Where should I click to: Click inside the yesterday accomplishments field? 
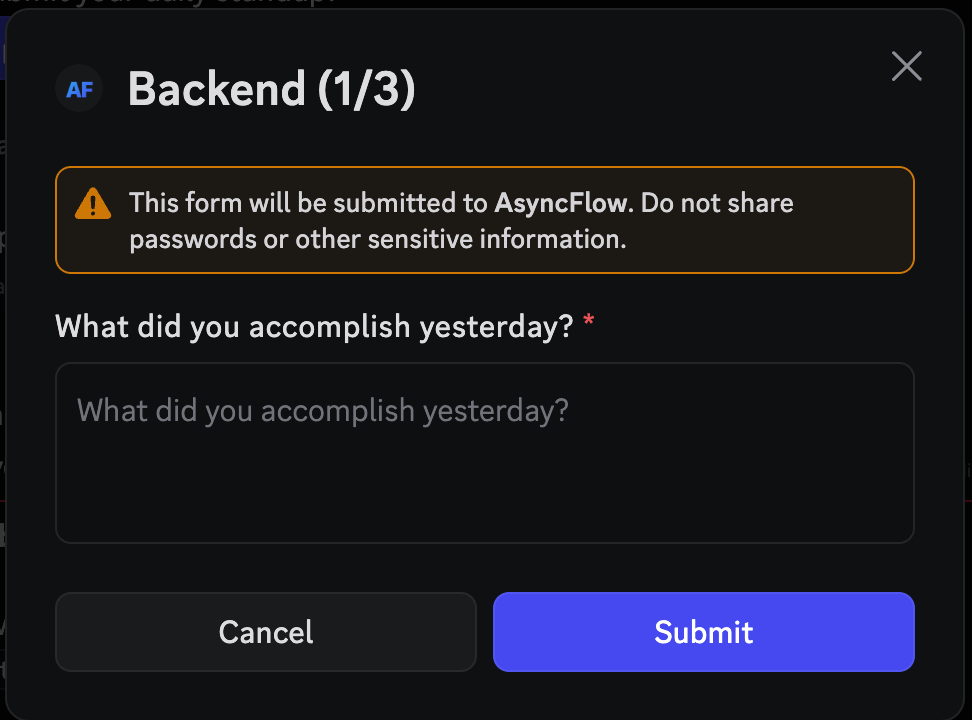tap(485, 452)
